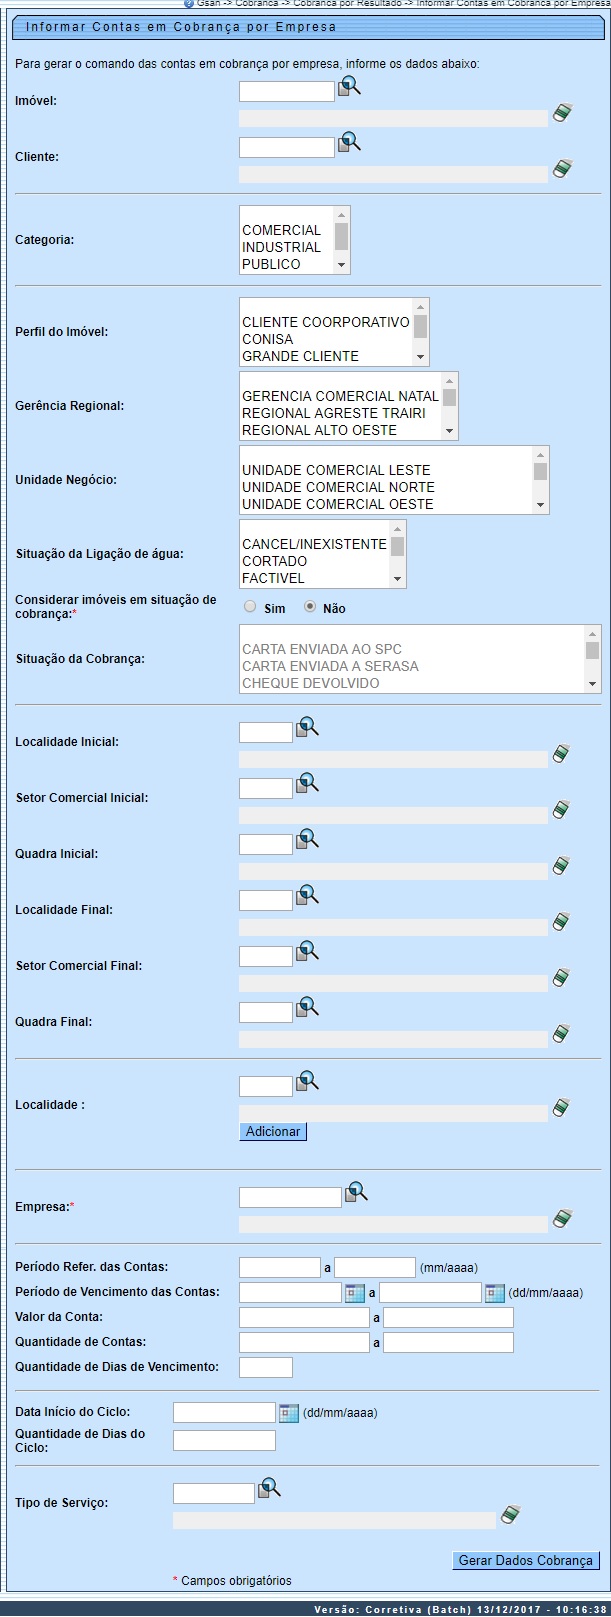Viewport: 611px width, 1617px height.
Task: Erase the Quadra Final value
Action: point(562,1034)
